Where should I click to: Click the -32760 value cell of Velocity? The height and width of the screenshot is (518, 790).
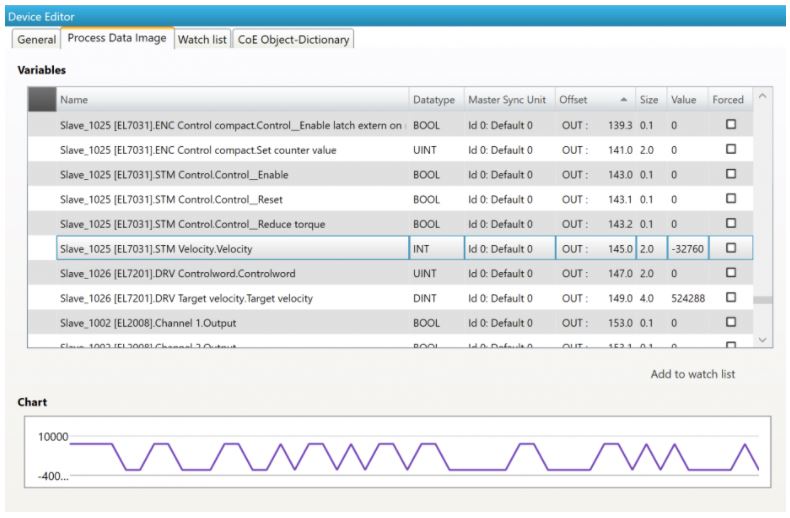(x=686, y=247)
